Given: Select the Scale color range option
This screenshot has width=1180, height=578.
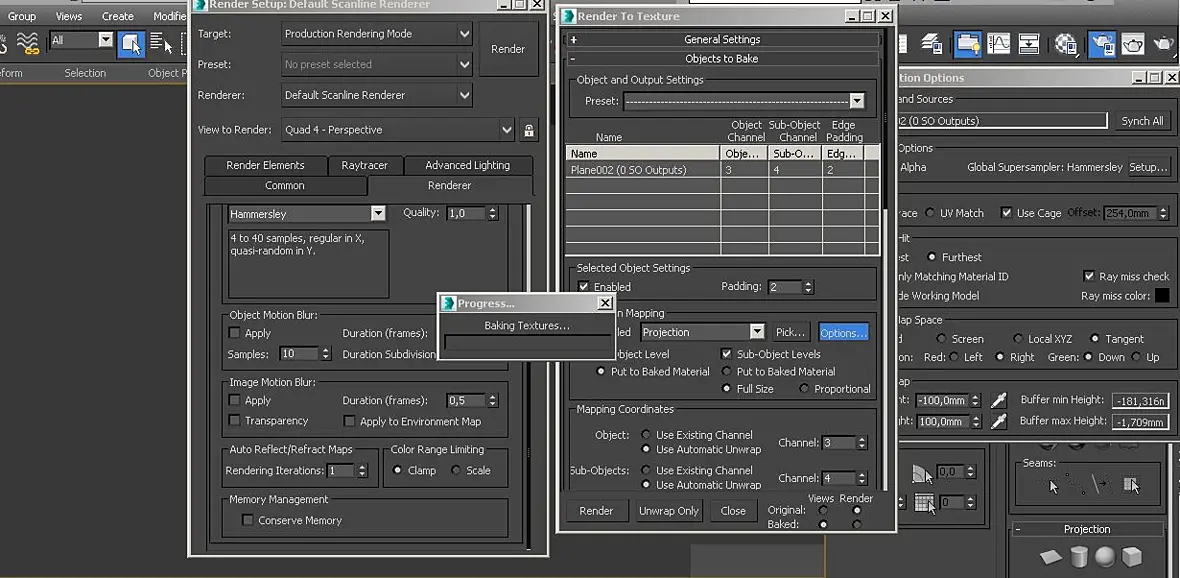Looking at the screenshot, I should (456, 470).
